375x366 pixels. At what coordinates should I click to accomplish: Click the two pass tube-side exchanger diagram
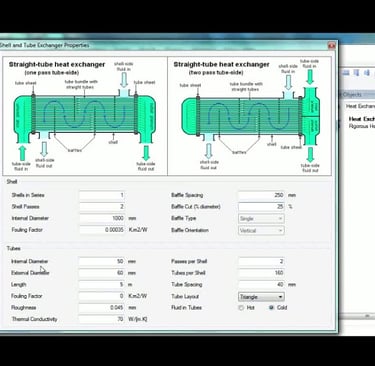click(x=249, y=116)
